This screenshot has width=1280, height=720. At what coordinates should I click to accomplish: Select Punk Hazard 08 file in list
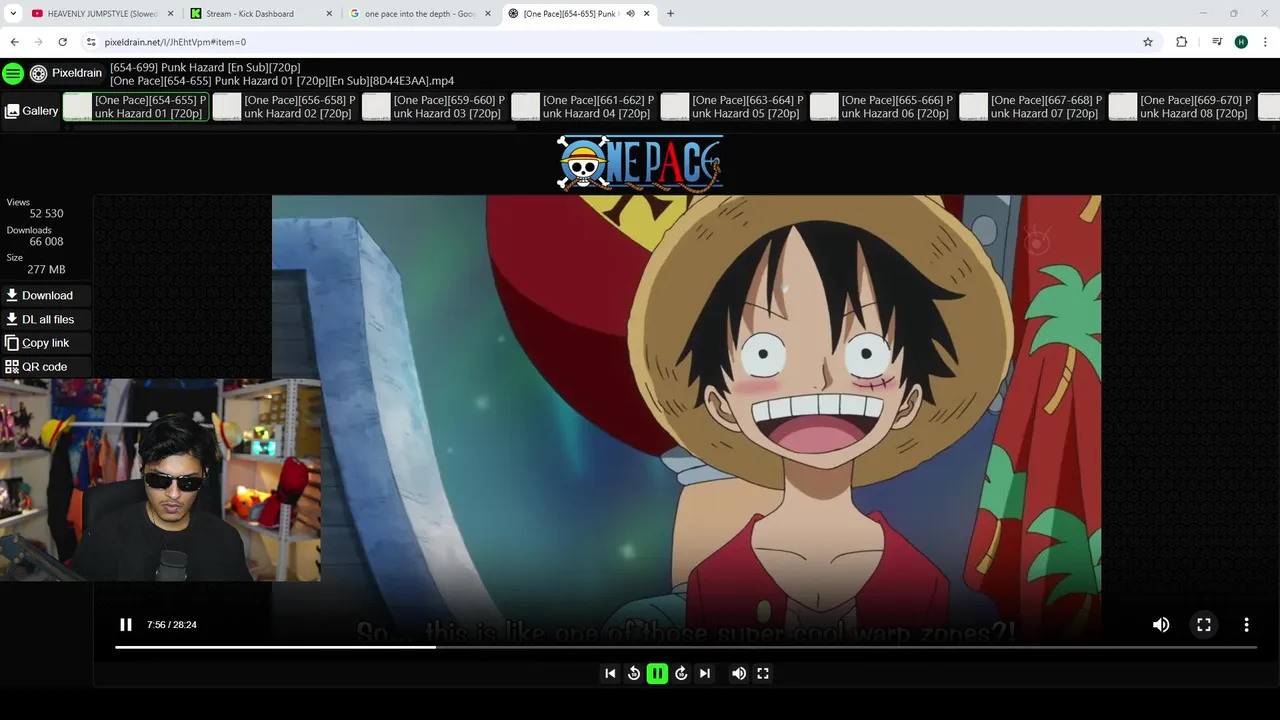pyautogui.click(x=1181, y=107)
